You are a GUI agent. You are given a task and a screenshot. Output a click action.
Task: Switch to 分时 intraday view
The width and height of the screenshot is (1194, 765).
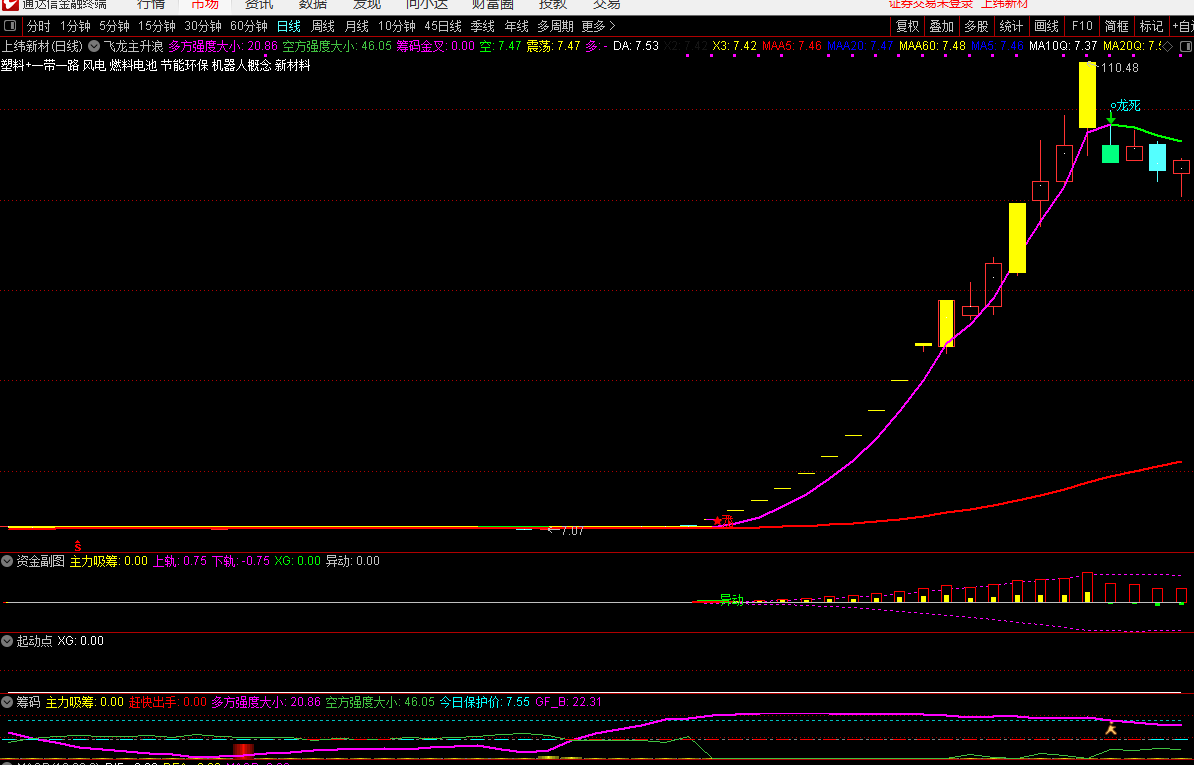39,27
